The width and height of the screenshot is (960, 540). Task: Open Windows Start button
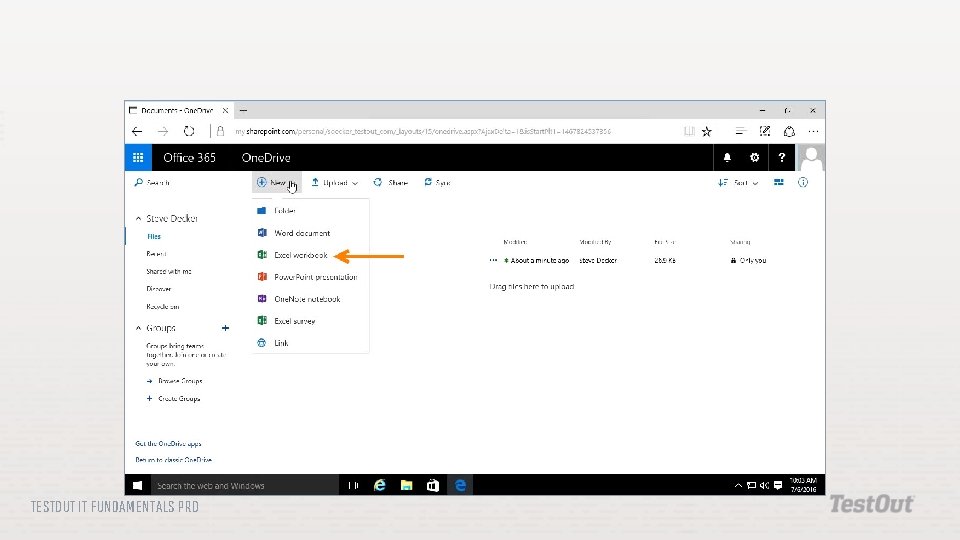[138, 486]
